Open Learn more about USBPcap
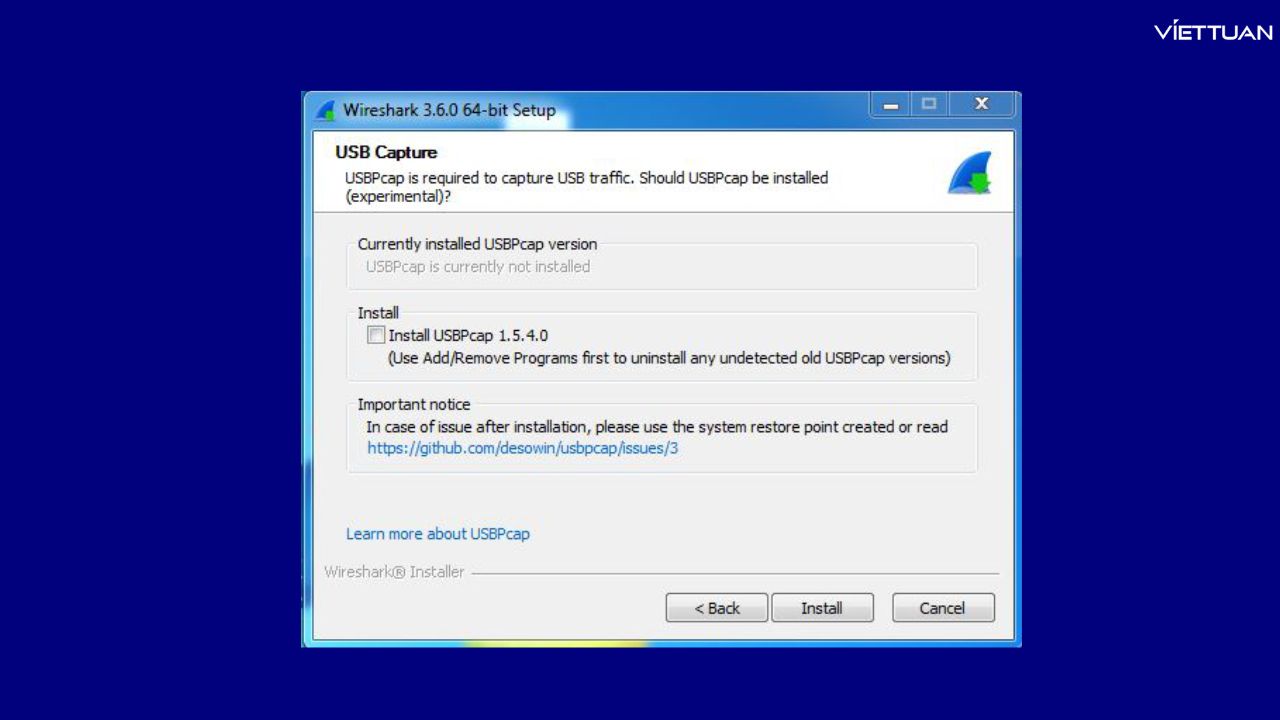Viewport: 1280px width, 720px height. [x=437, y=533]
